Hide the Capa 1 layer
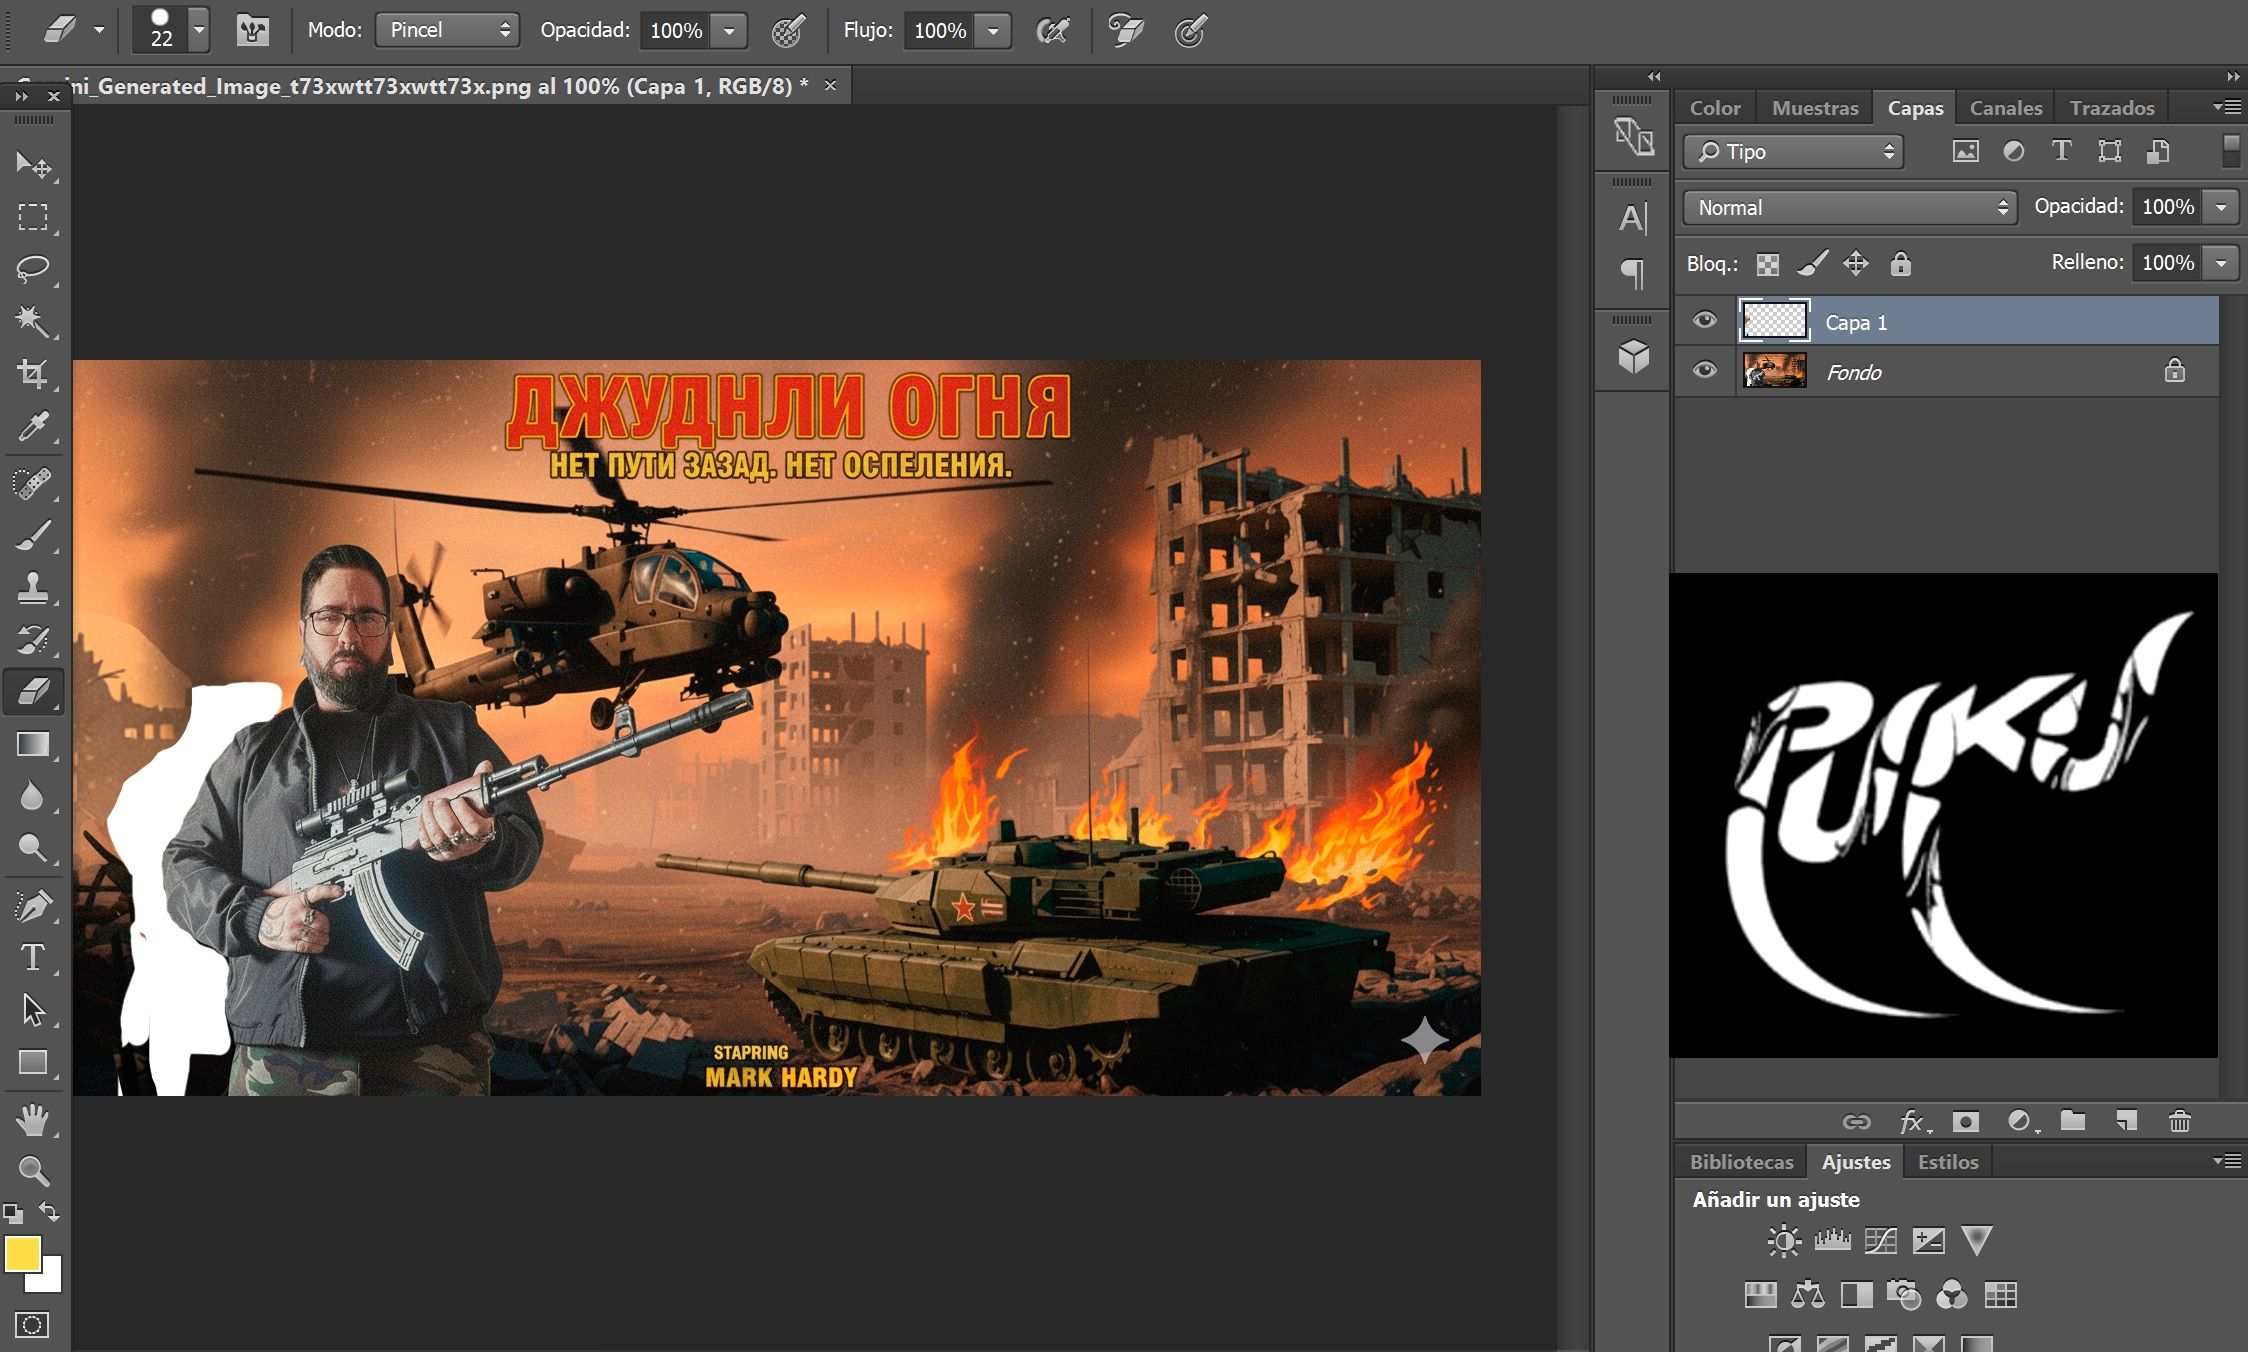2248x1352 pixels. [1704, 321]
